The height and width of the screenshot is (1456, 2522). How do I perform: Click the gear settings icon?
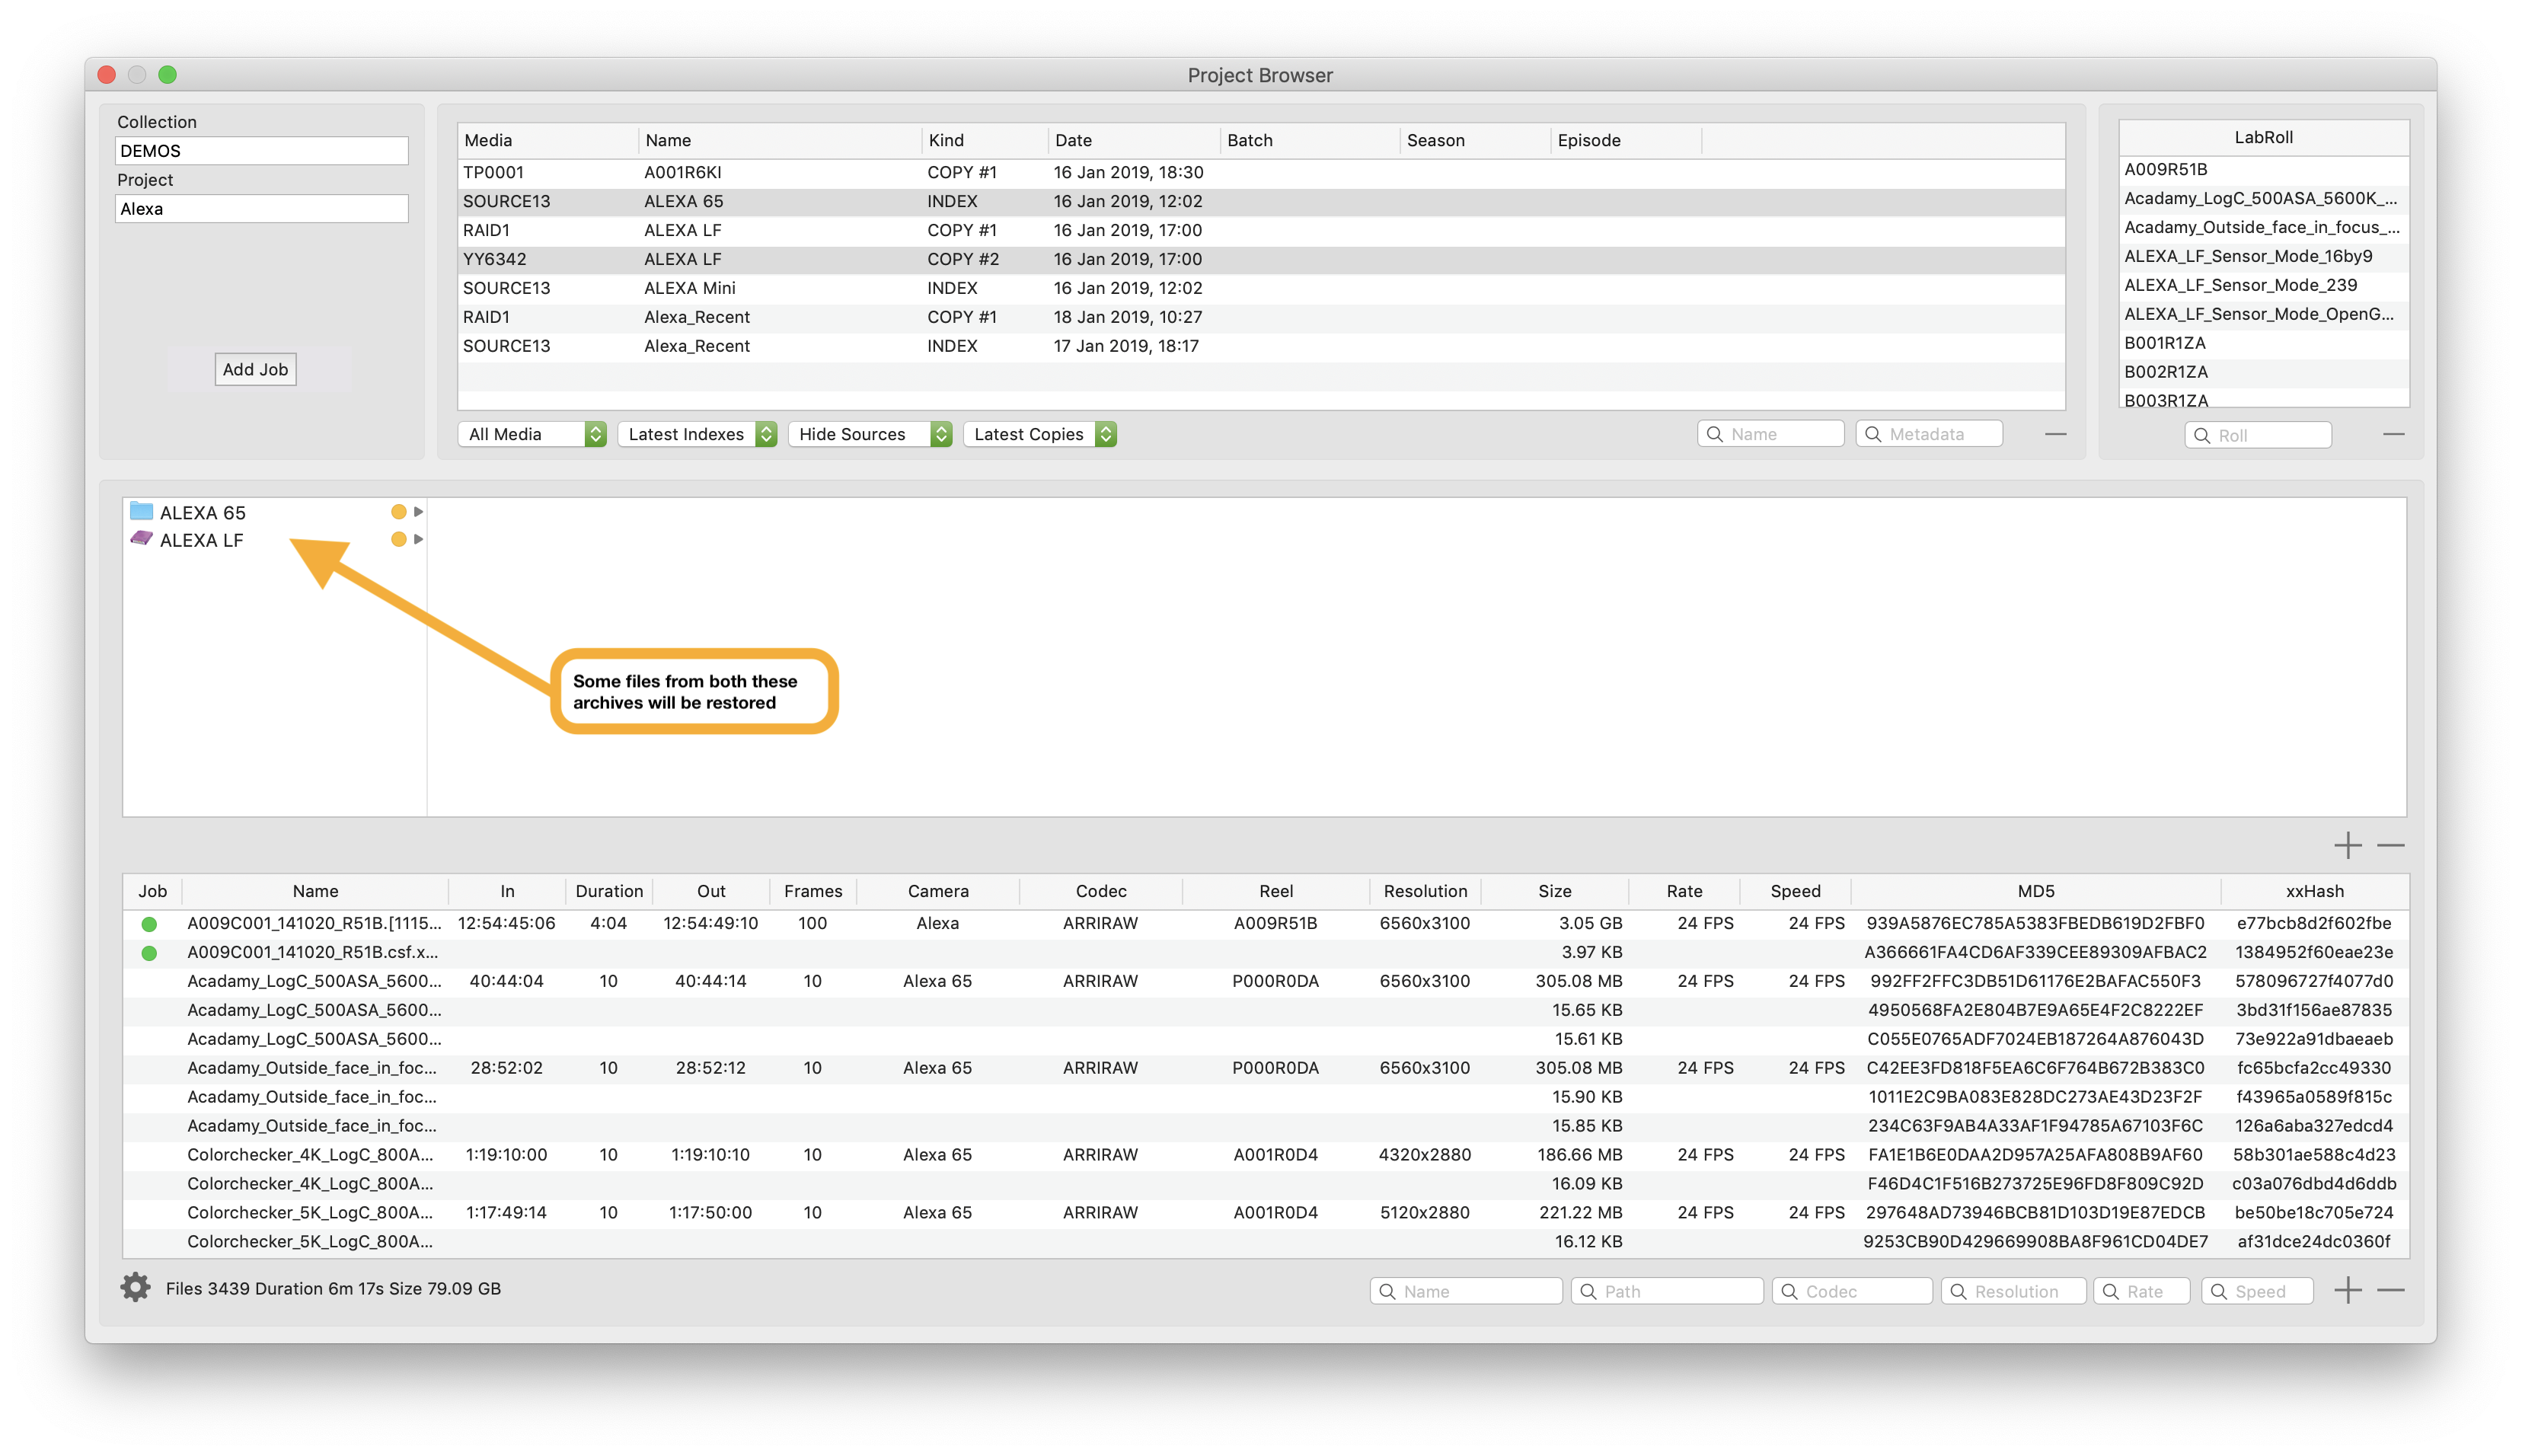[x=135, y=1288]
